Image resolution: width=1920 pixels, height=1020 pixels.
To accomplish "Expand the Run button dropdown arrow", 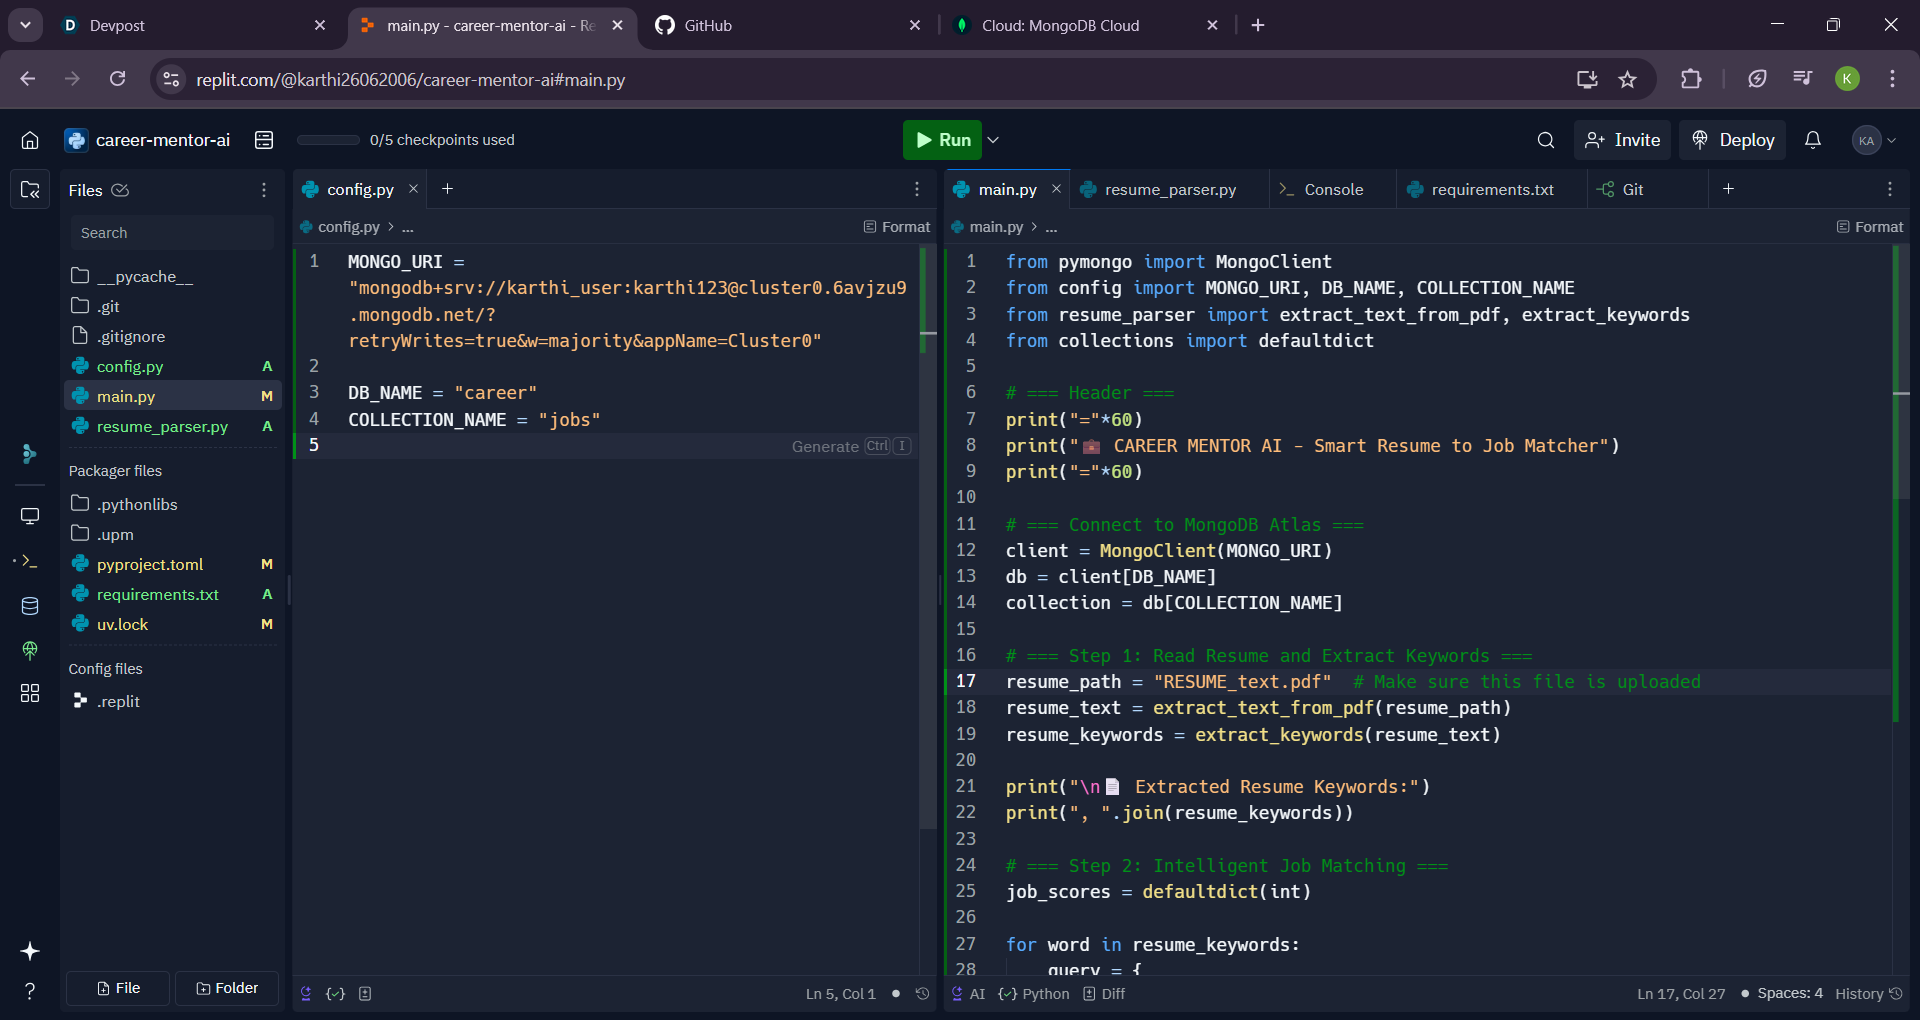I will pyautogui.click(x=993, y=140).
